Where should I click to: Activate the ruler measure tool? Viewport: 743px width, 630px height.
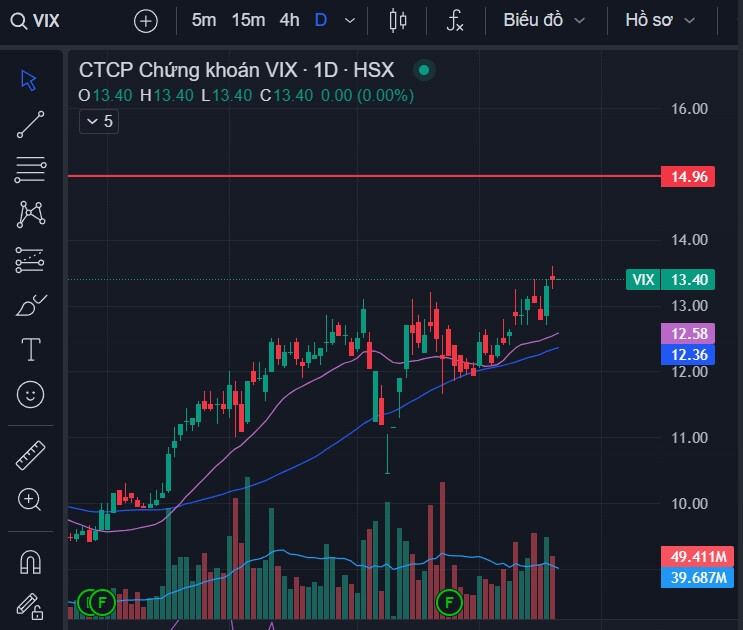[30, 456]
